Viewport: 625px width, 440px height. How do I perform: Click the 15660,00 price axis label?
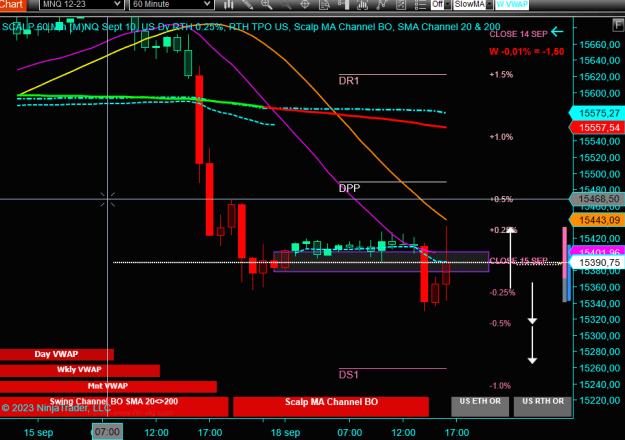(x=599, y=45)
